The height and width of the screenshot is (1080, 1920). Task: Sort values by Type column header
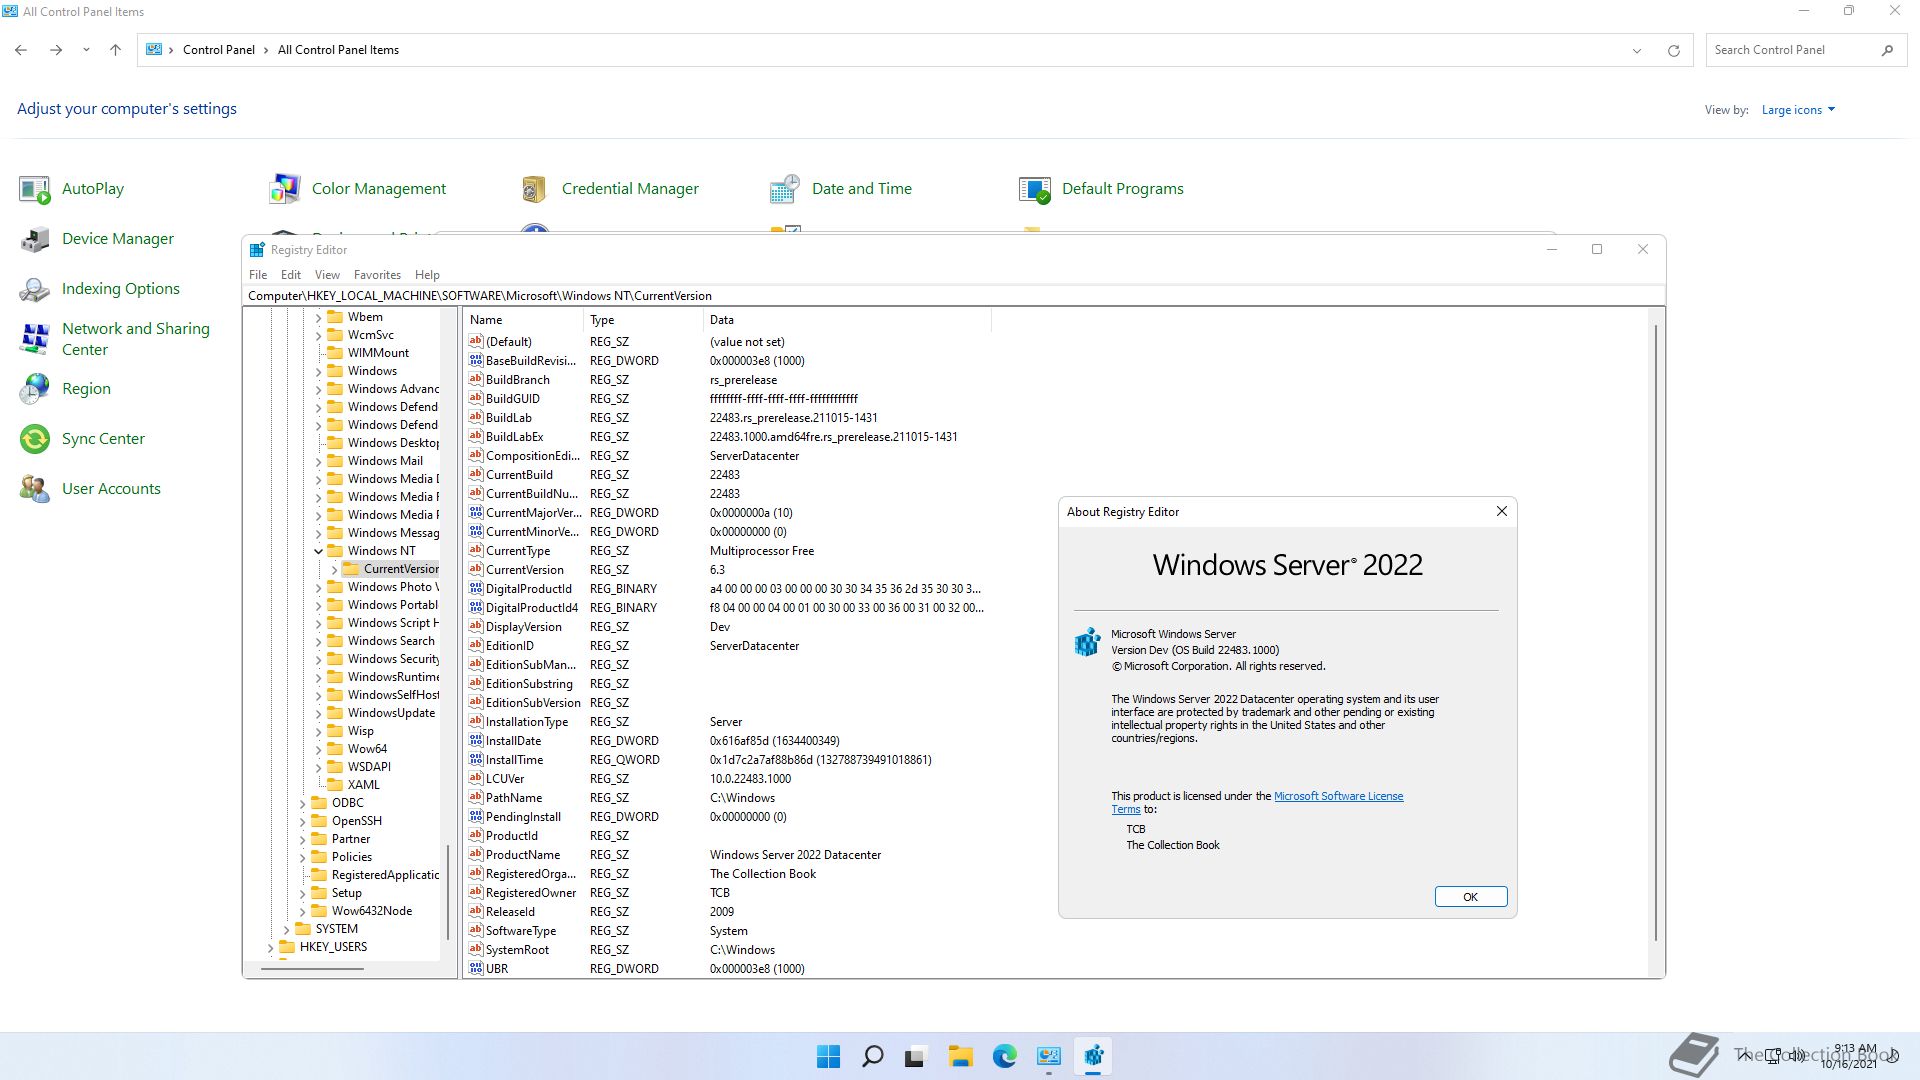pos(643,320)
